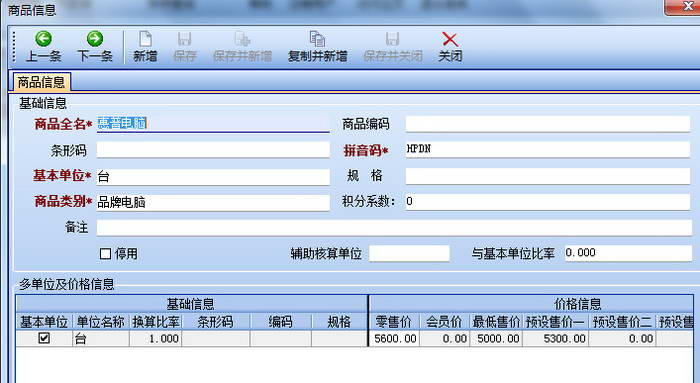Click the 与基本单位比率 field
Screen dimensions: 700x383
point(628,253)
